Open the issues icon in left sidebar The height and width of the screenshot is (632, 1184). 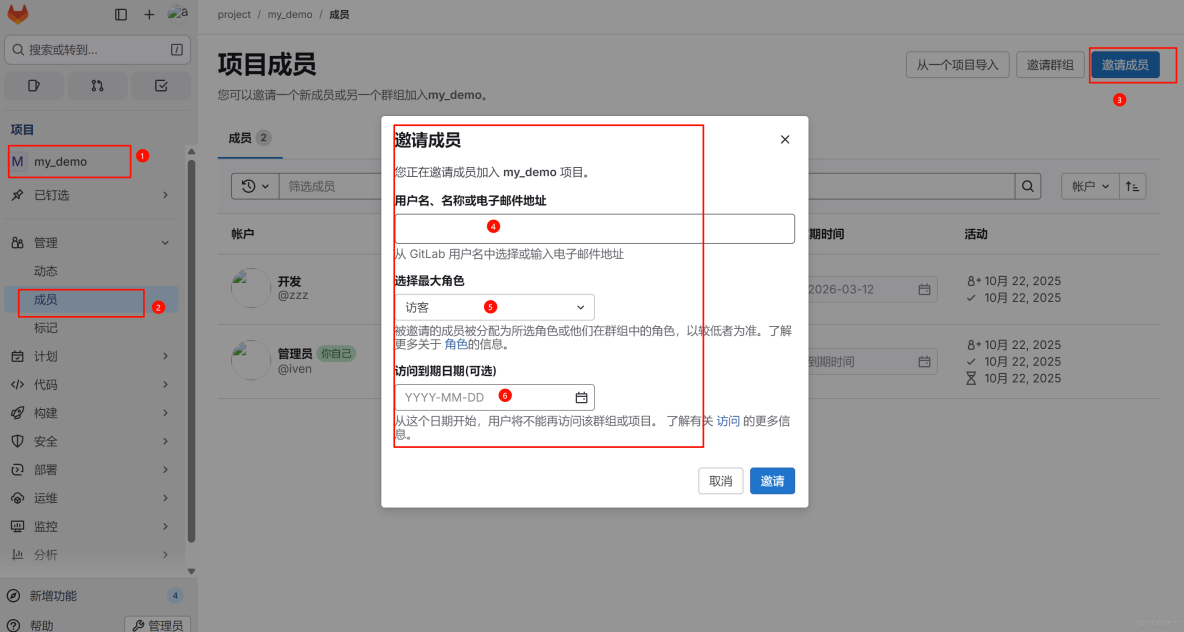coord(33,85)
